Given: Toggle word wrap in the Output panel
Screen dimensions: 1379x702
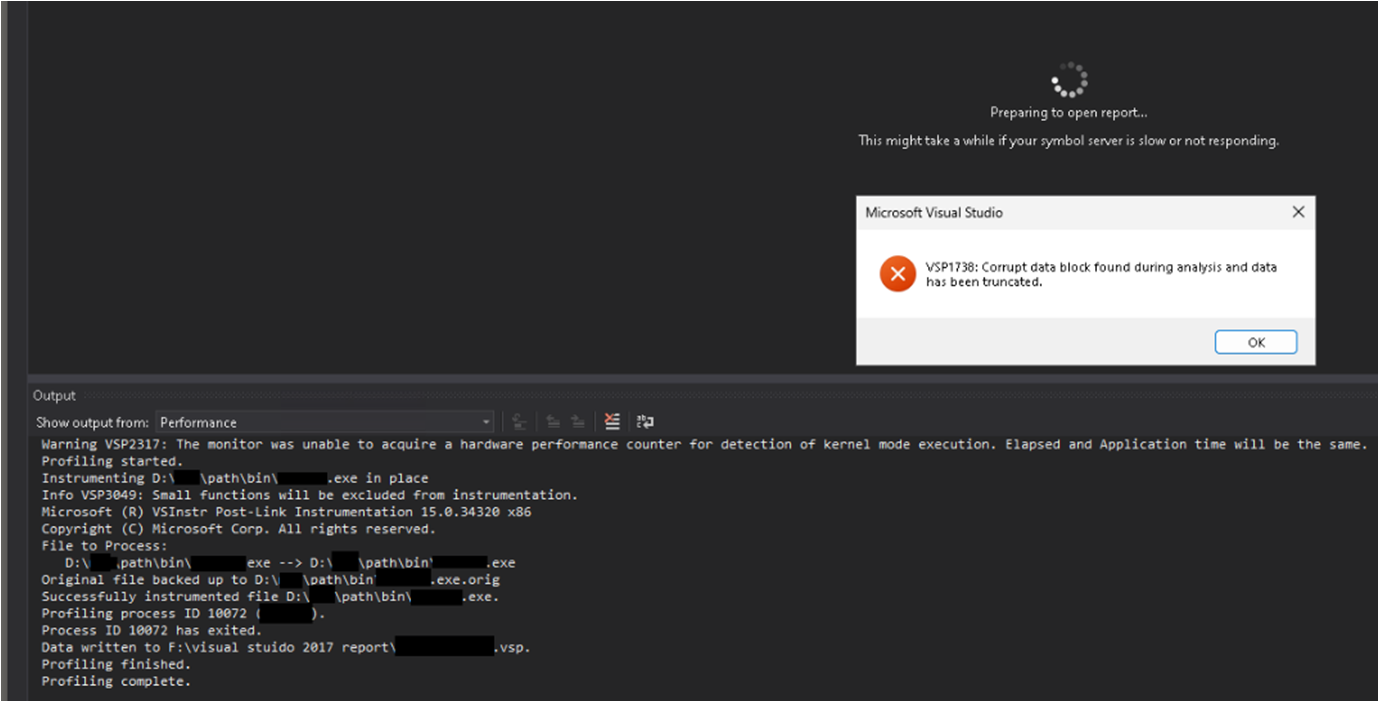Looking at the screenshot, I should [645, 422].
